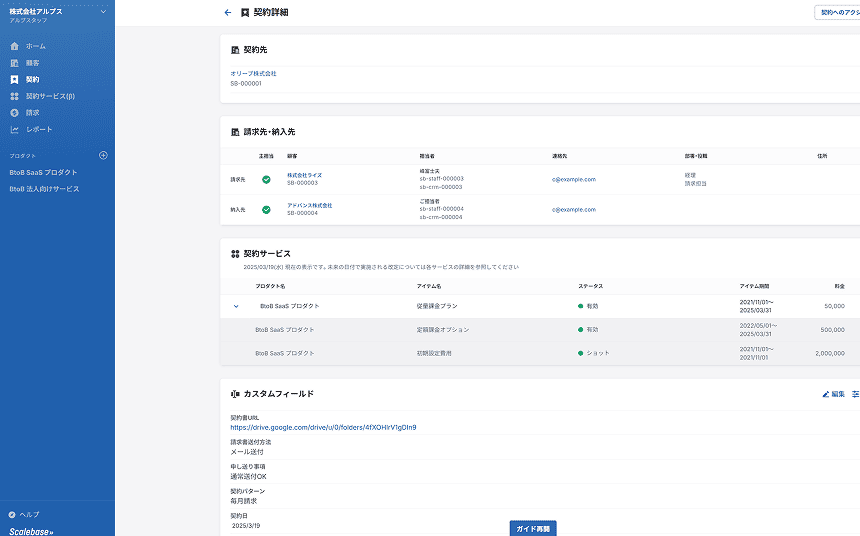Click the green check in the 請求先 row
This screenshot has height=536, width=860.
pyautogui.click(x=266, y=179)
